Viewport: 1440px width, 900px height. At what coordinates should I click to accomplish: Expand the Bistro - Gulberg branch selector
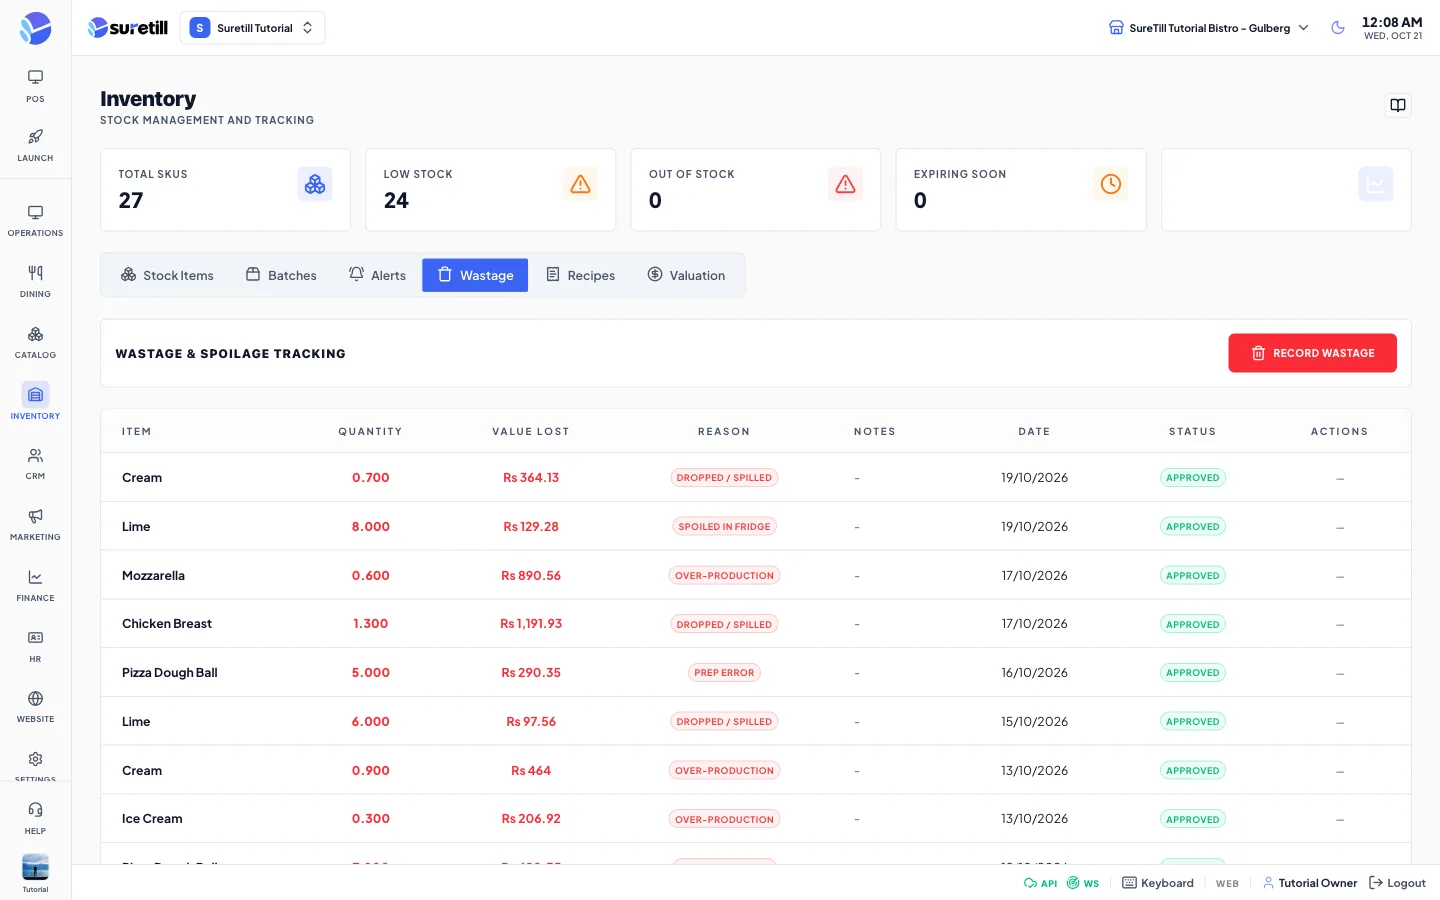pos(1208,28)
